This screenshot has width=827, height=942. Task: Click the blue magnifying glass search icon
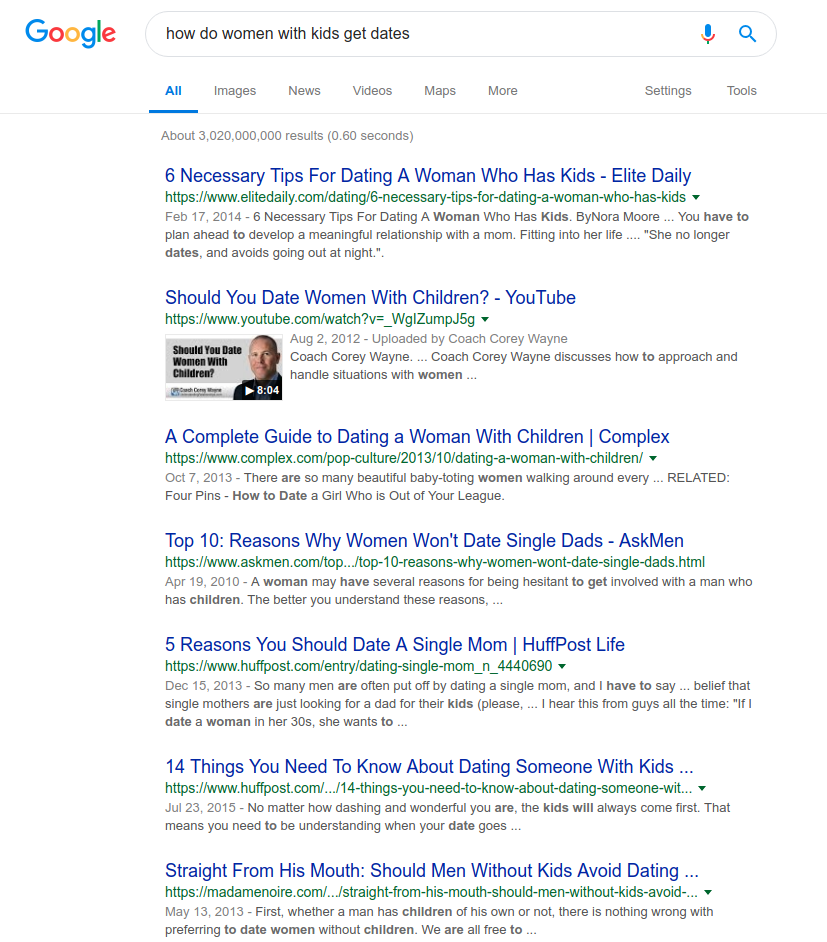click(x=747, y=34)
